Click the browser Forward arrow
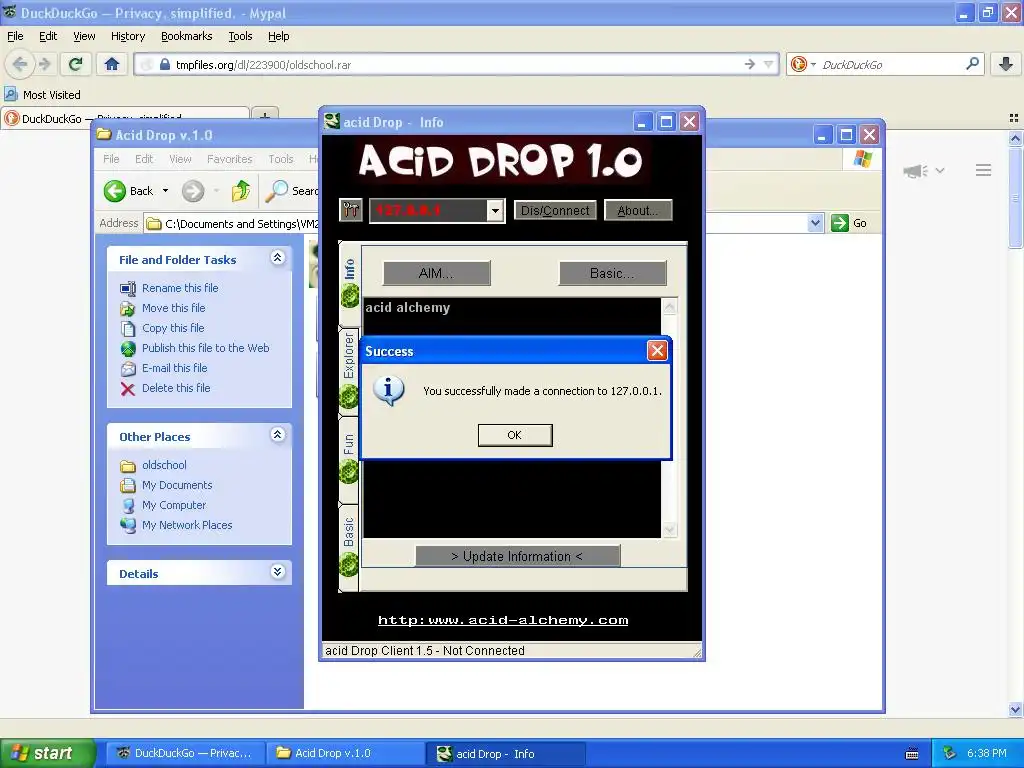The height and width of the screenshot is (768, 1024). click(44, 64)
